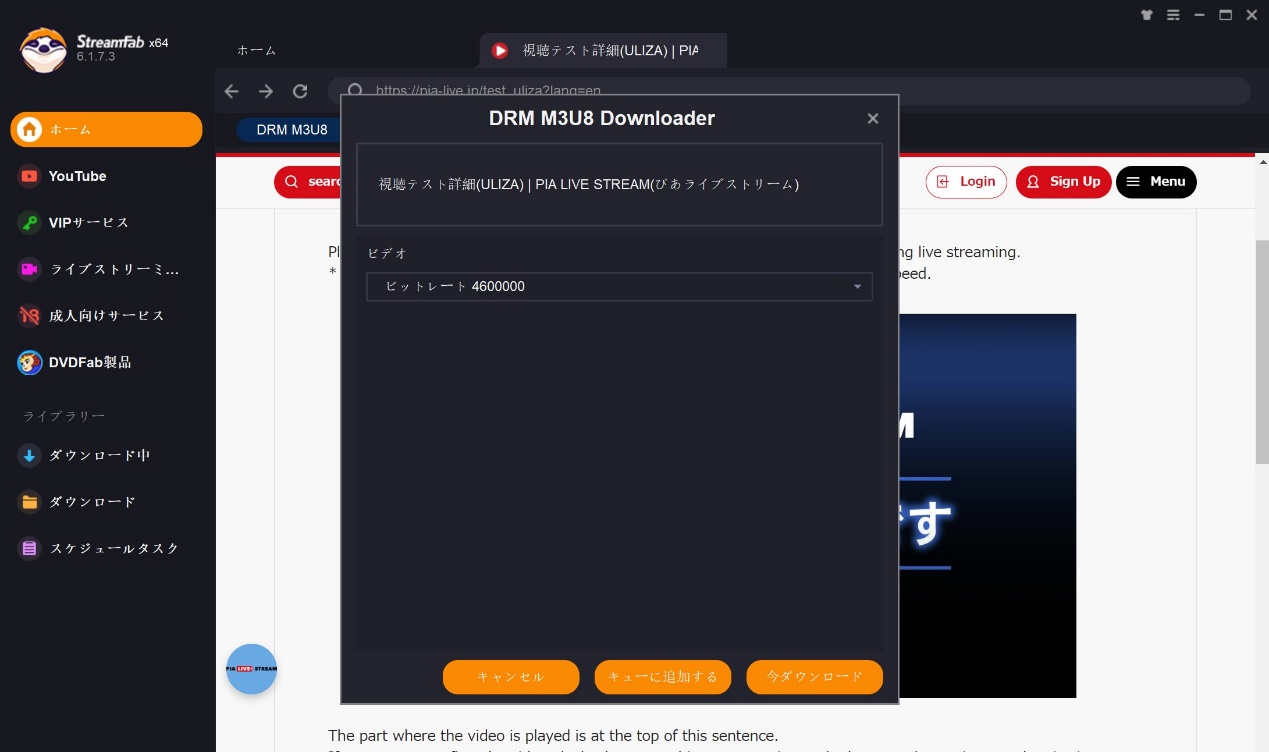The width and height of the screenshot is (1269, 752).
Task: Click the video title text field in dialog
Action: point(620,184)
